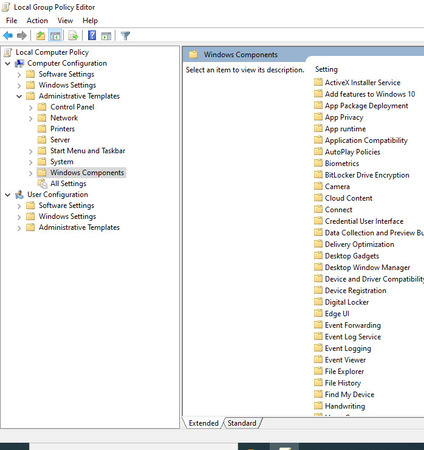Screen dimensions: 424x450
Task: Click the Digital Locker folder icon
Action: [x=318, y=302]
